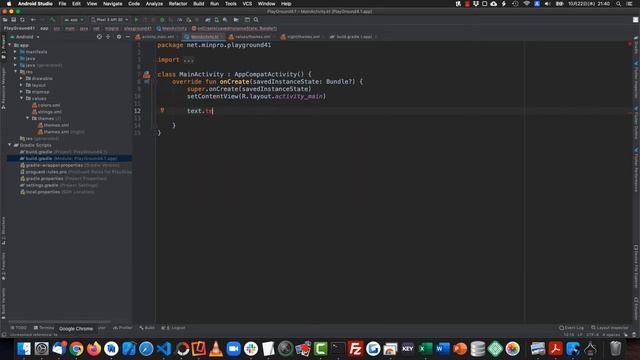This screenshot has height=360, width=640.
Task: Open the Android project view dropdown
Action: [25, 37]
